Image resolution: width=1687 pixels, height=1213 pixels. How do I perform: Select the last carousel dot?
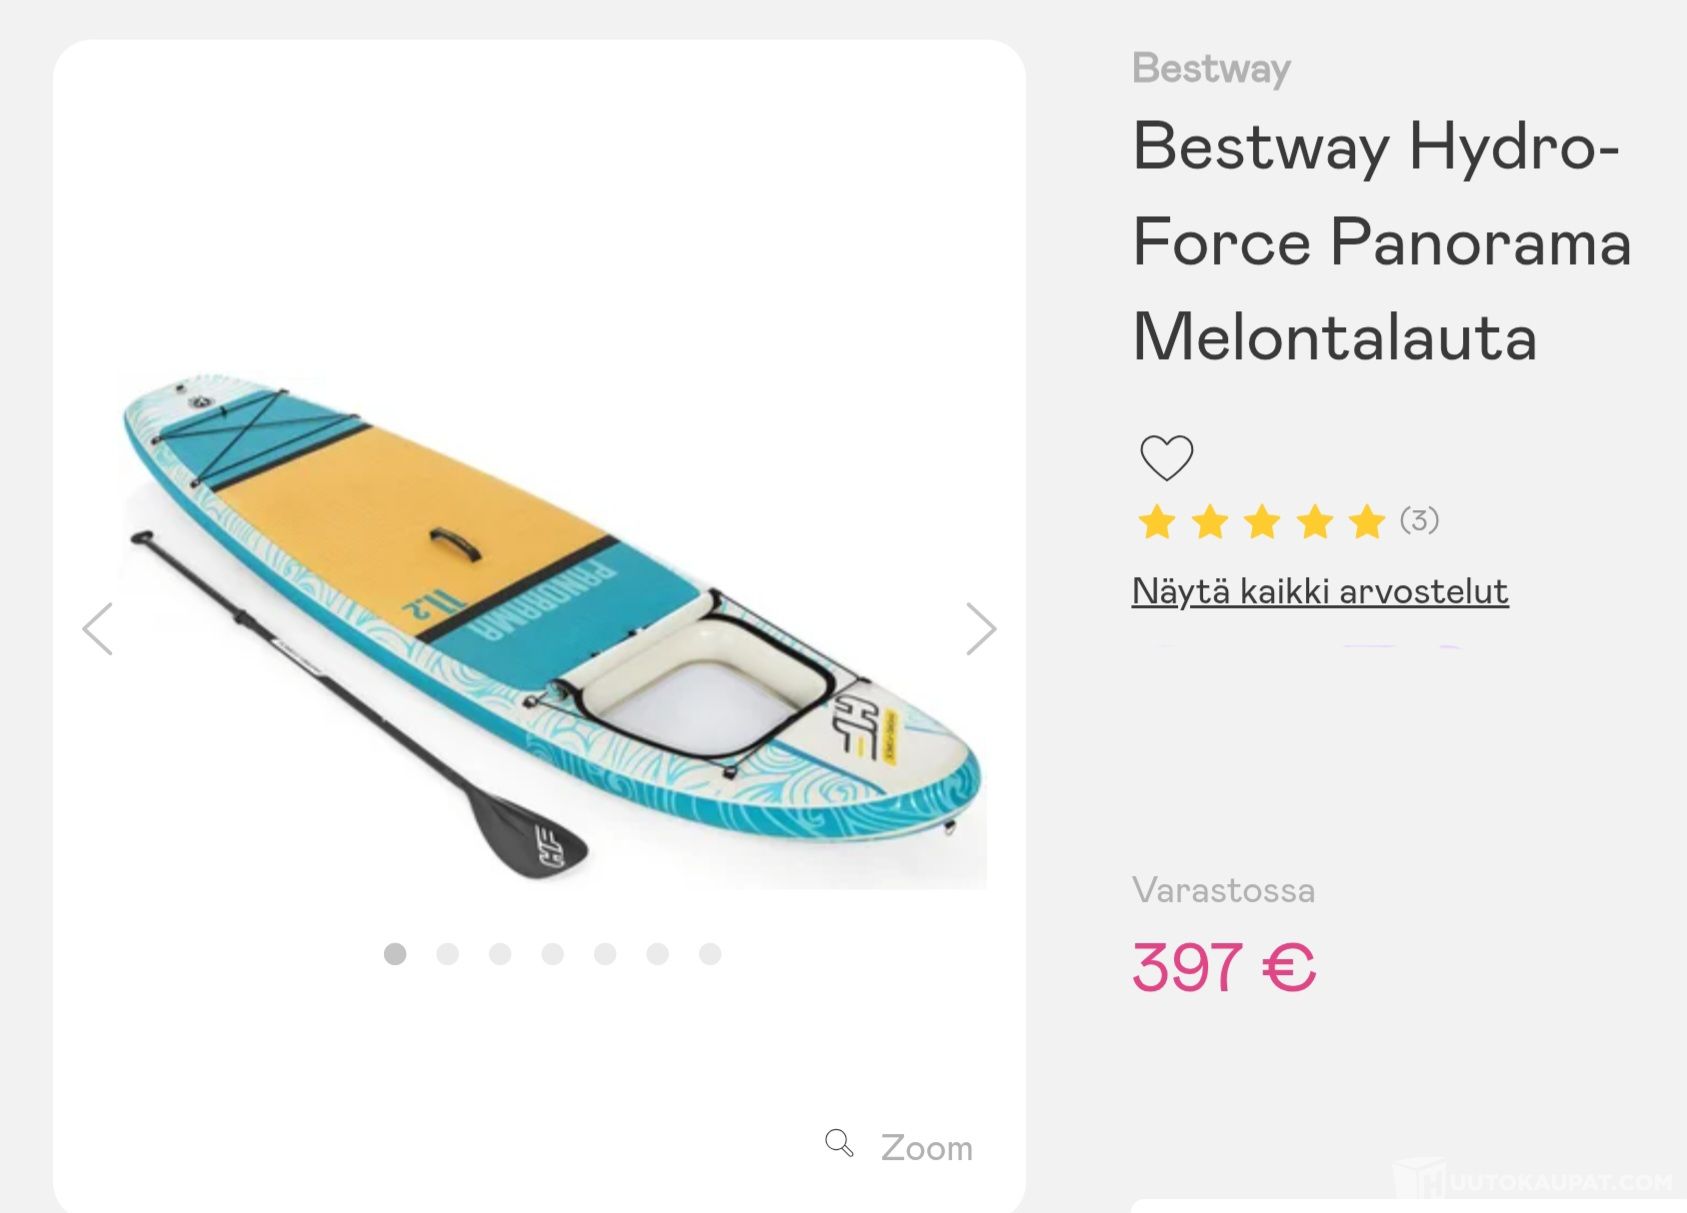pyautogui.click(x=710, y=954)
